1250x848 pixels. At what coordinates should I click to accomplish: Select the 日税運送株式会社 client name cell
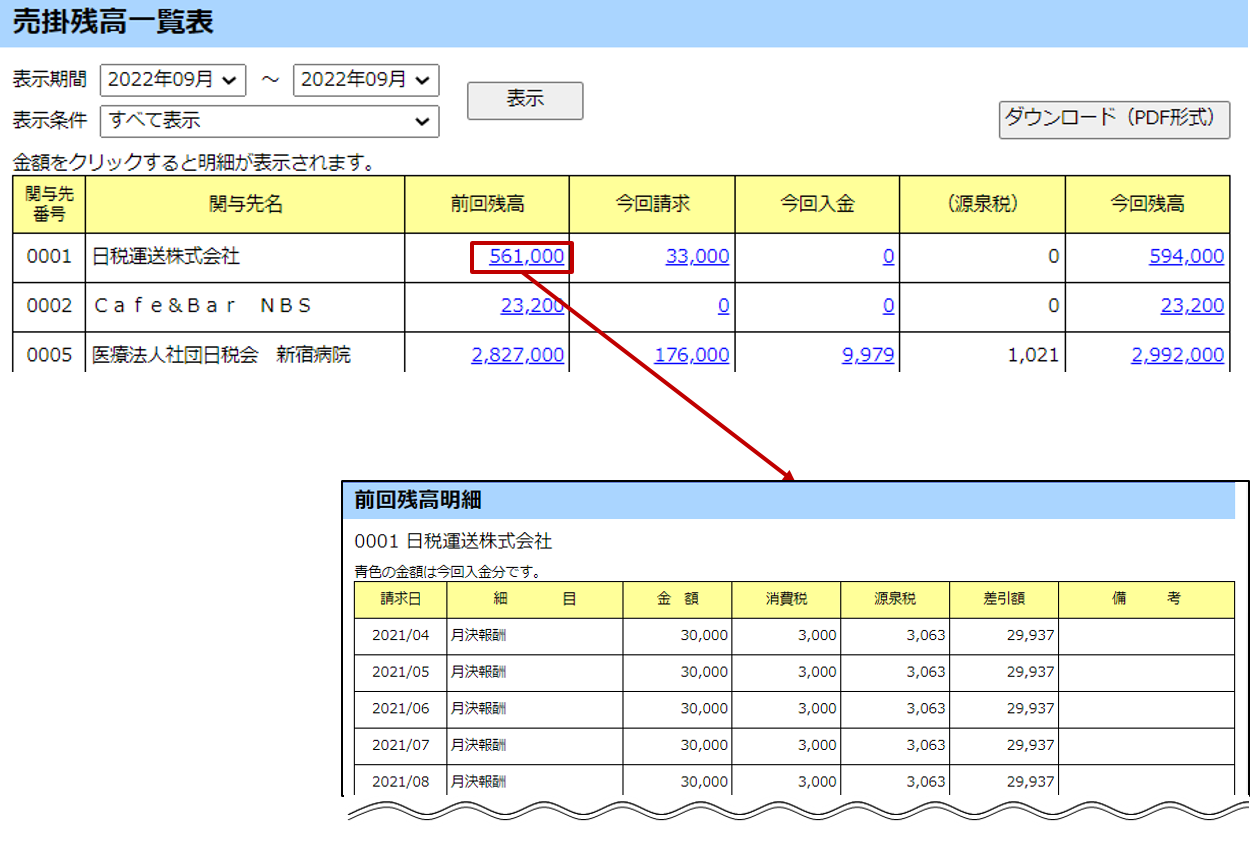tap(166, 257)
